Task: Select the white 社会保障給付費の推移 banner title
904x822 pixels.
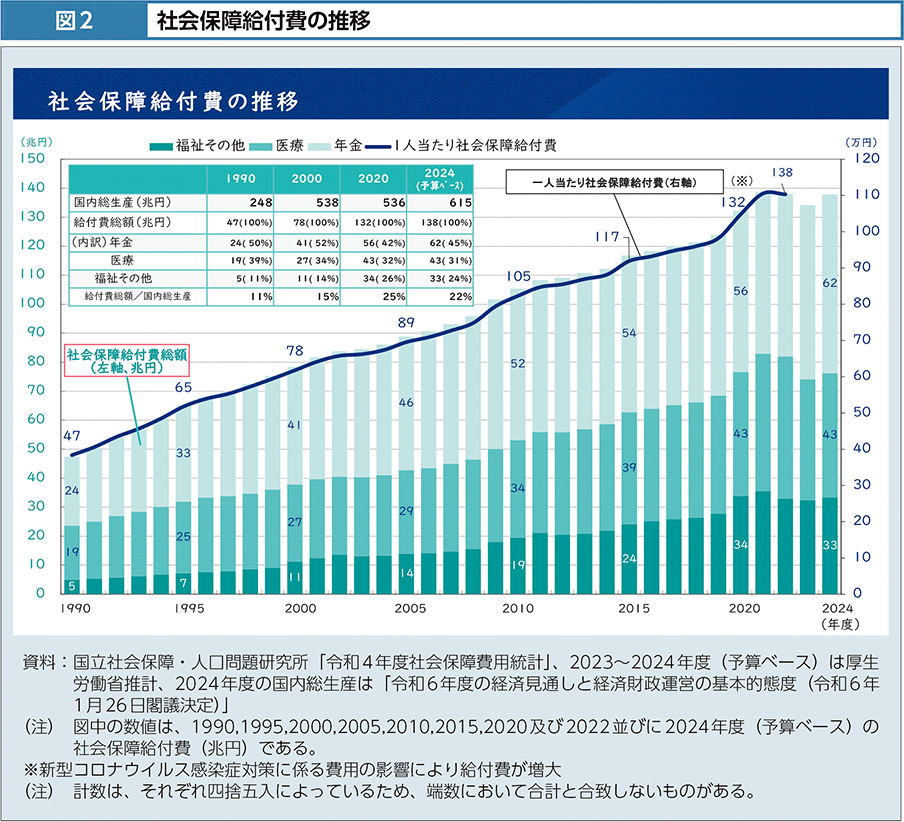Action: pyautogui.click(x=172, y=101)
